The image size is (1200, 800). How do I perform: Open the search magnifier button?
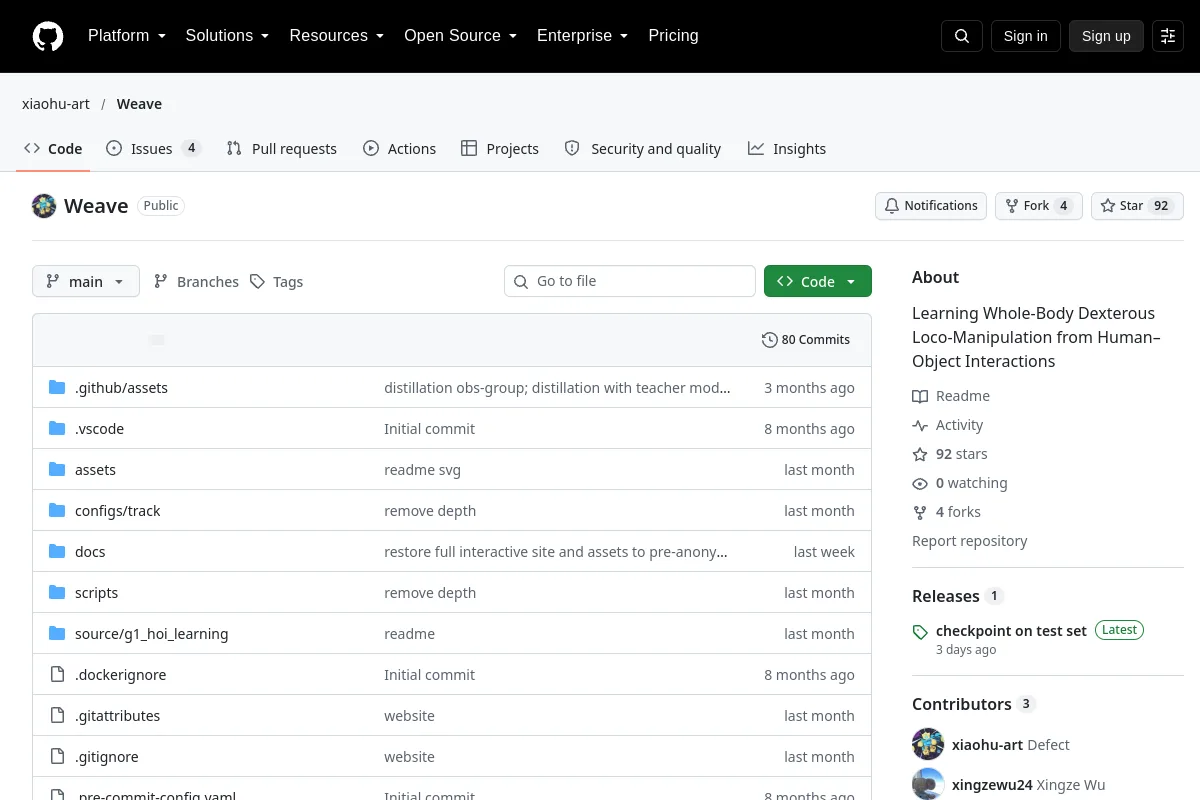point(962,36)
